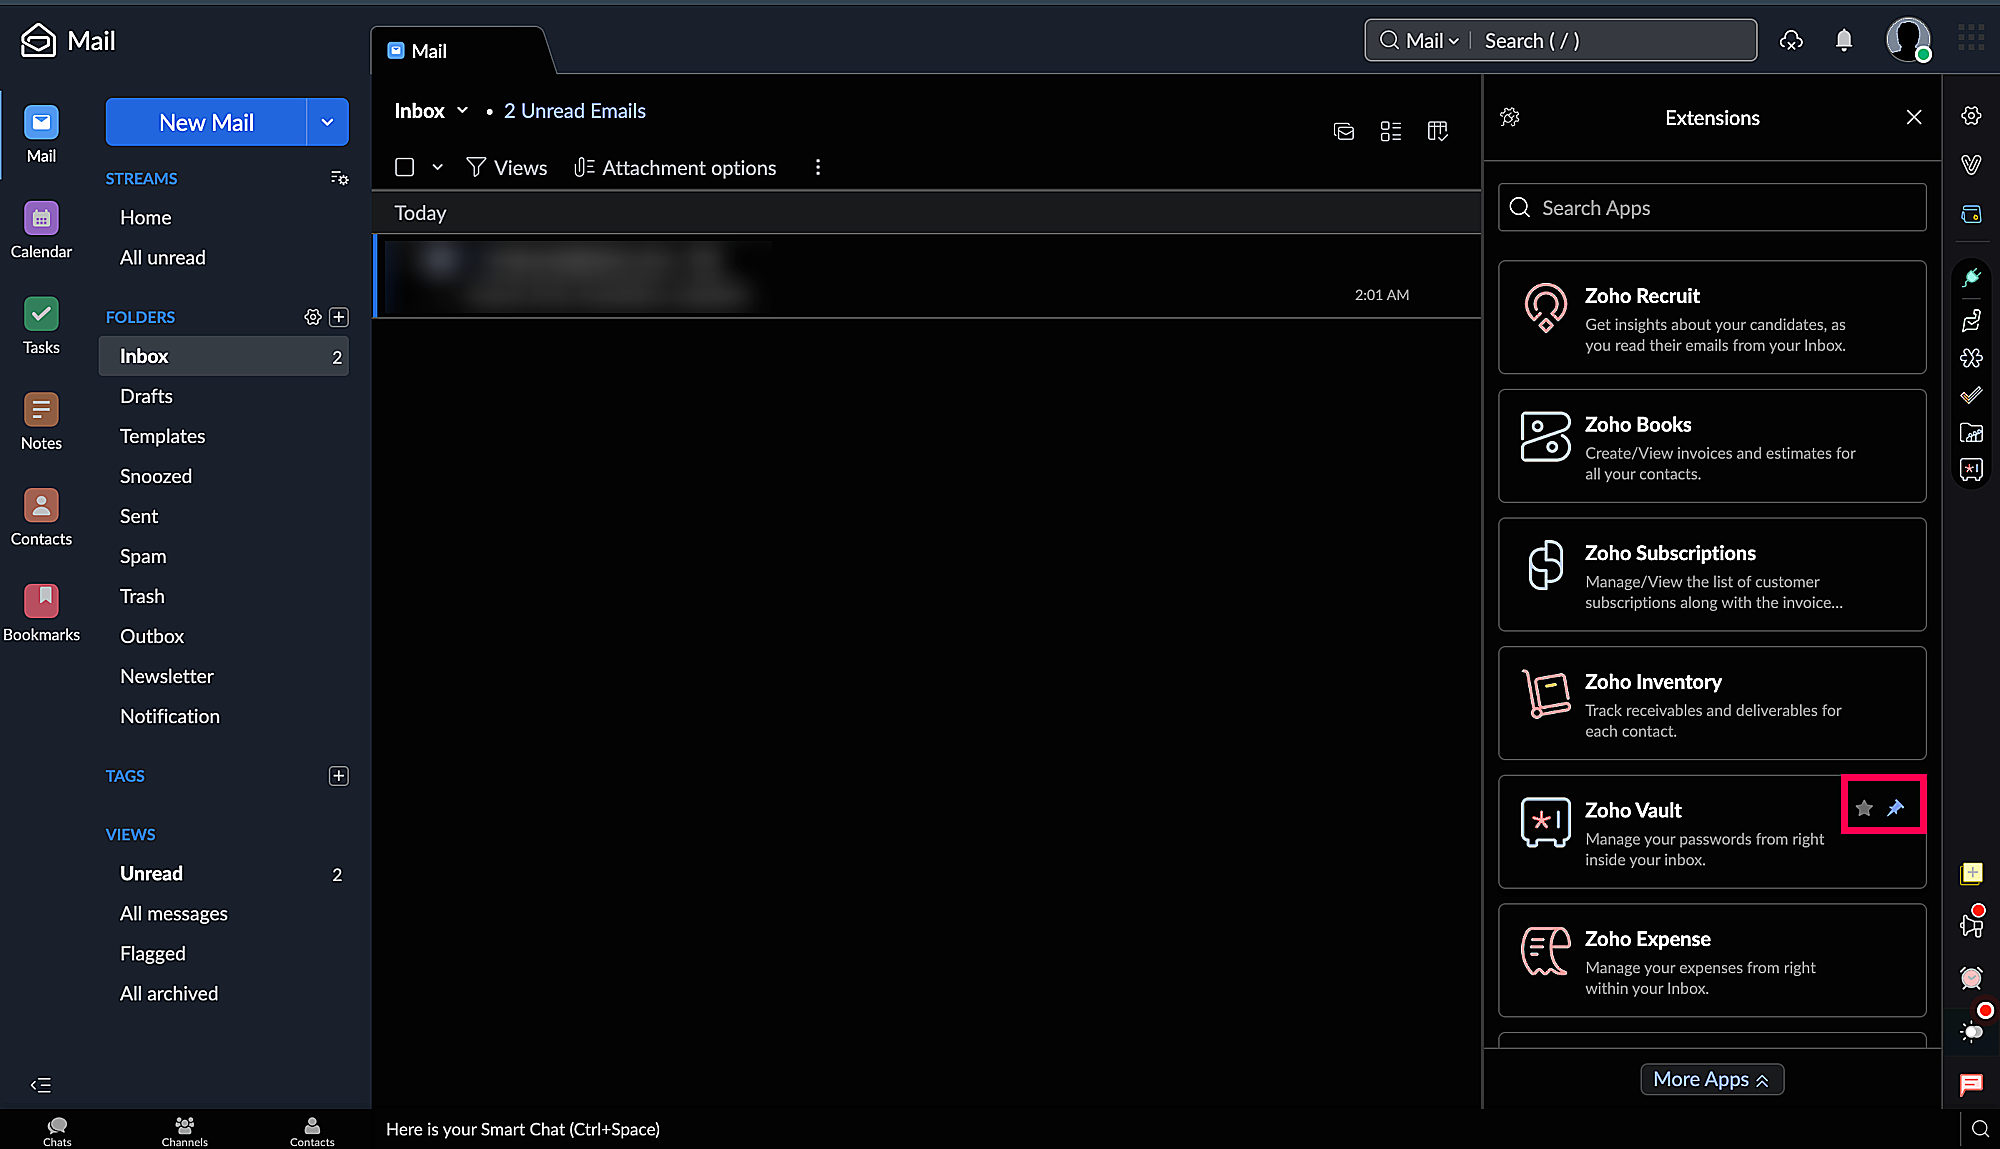Click the top Search ( / ) field

tap(1614, 40)
